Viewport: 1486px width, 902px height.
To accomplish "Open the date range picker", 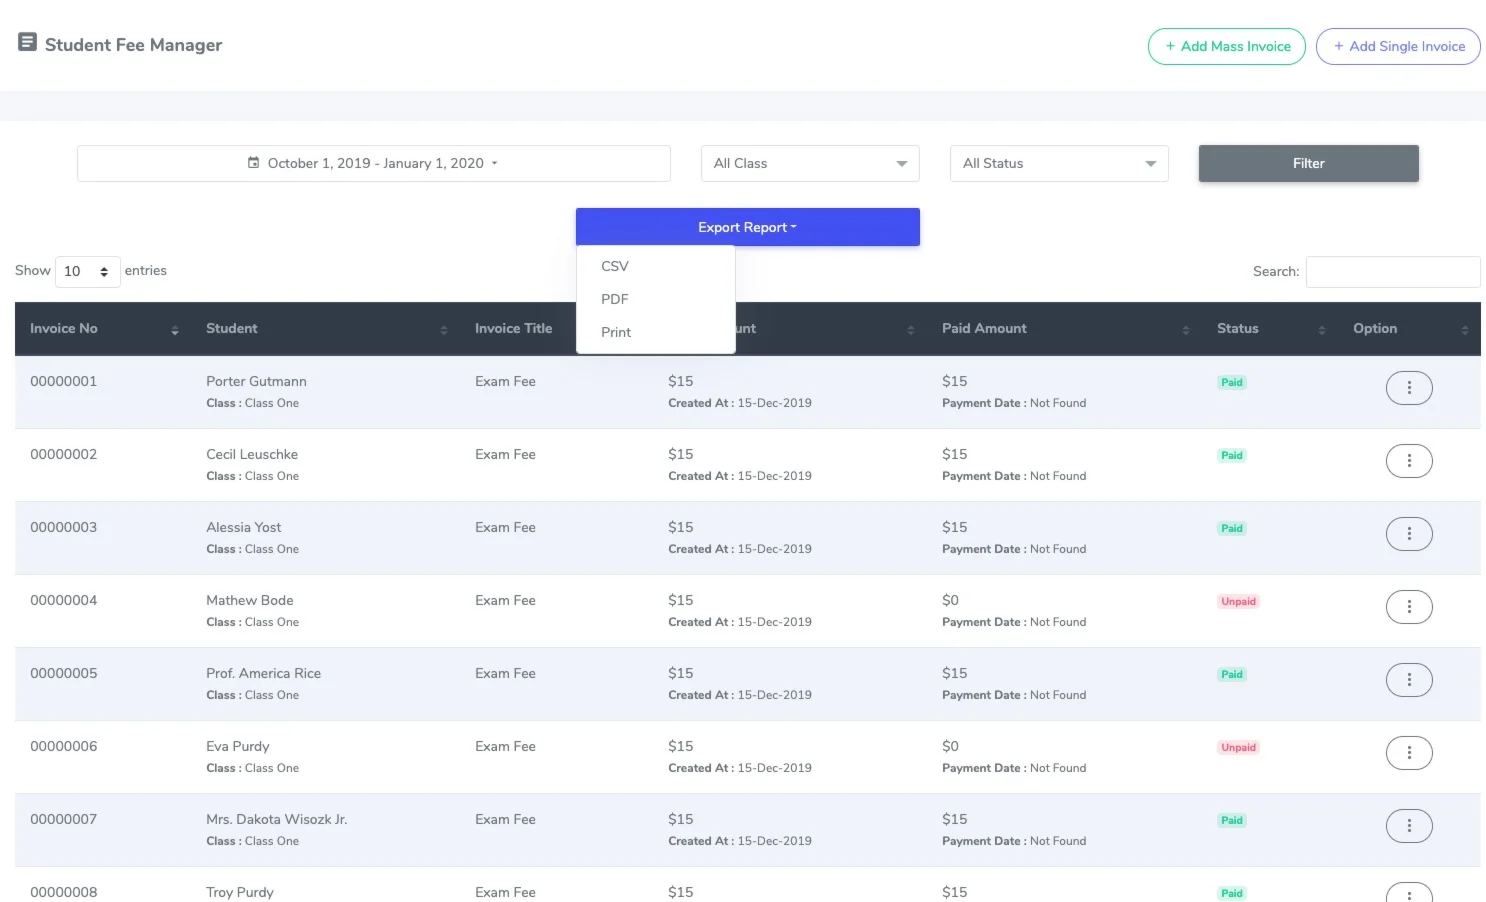I will tap(373, 164).
